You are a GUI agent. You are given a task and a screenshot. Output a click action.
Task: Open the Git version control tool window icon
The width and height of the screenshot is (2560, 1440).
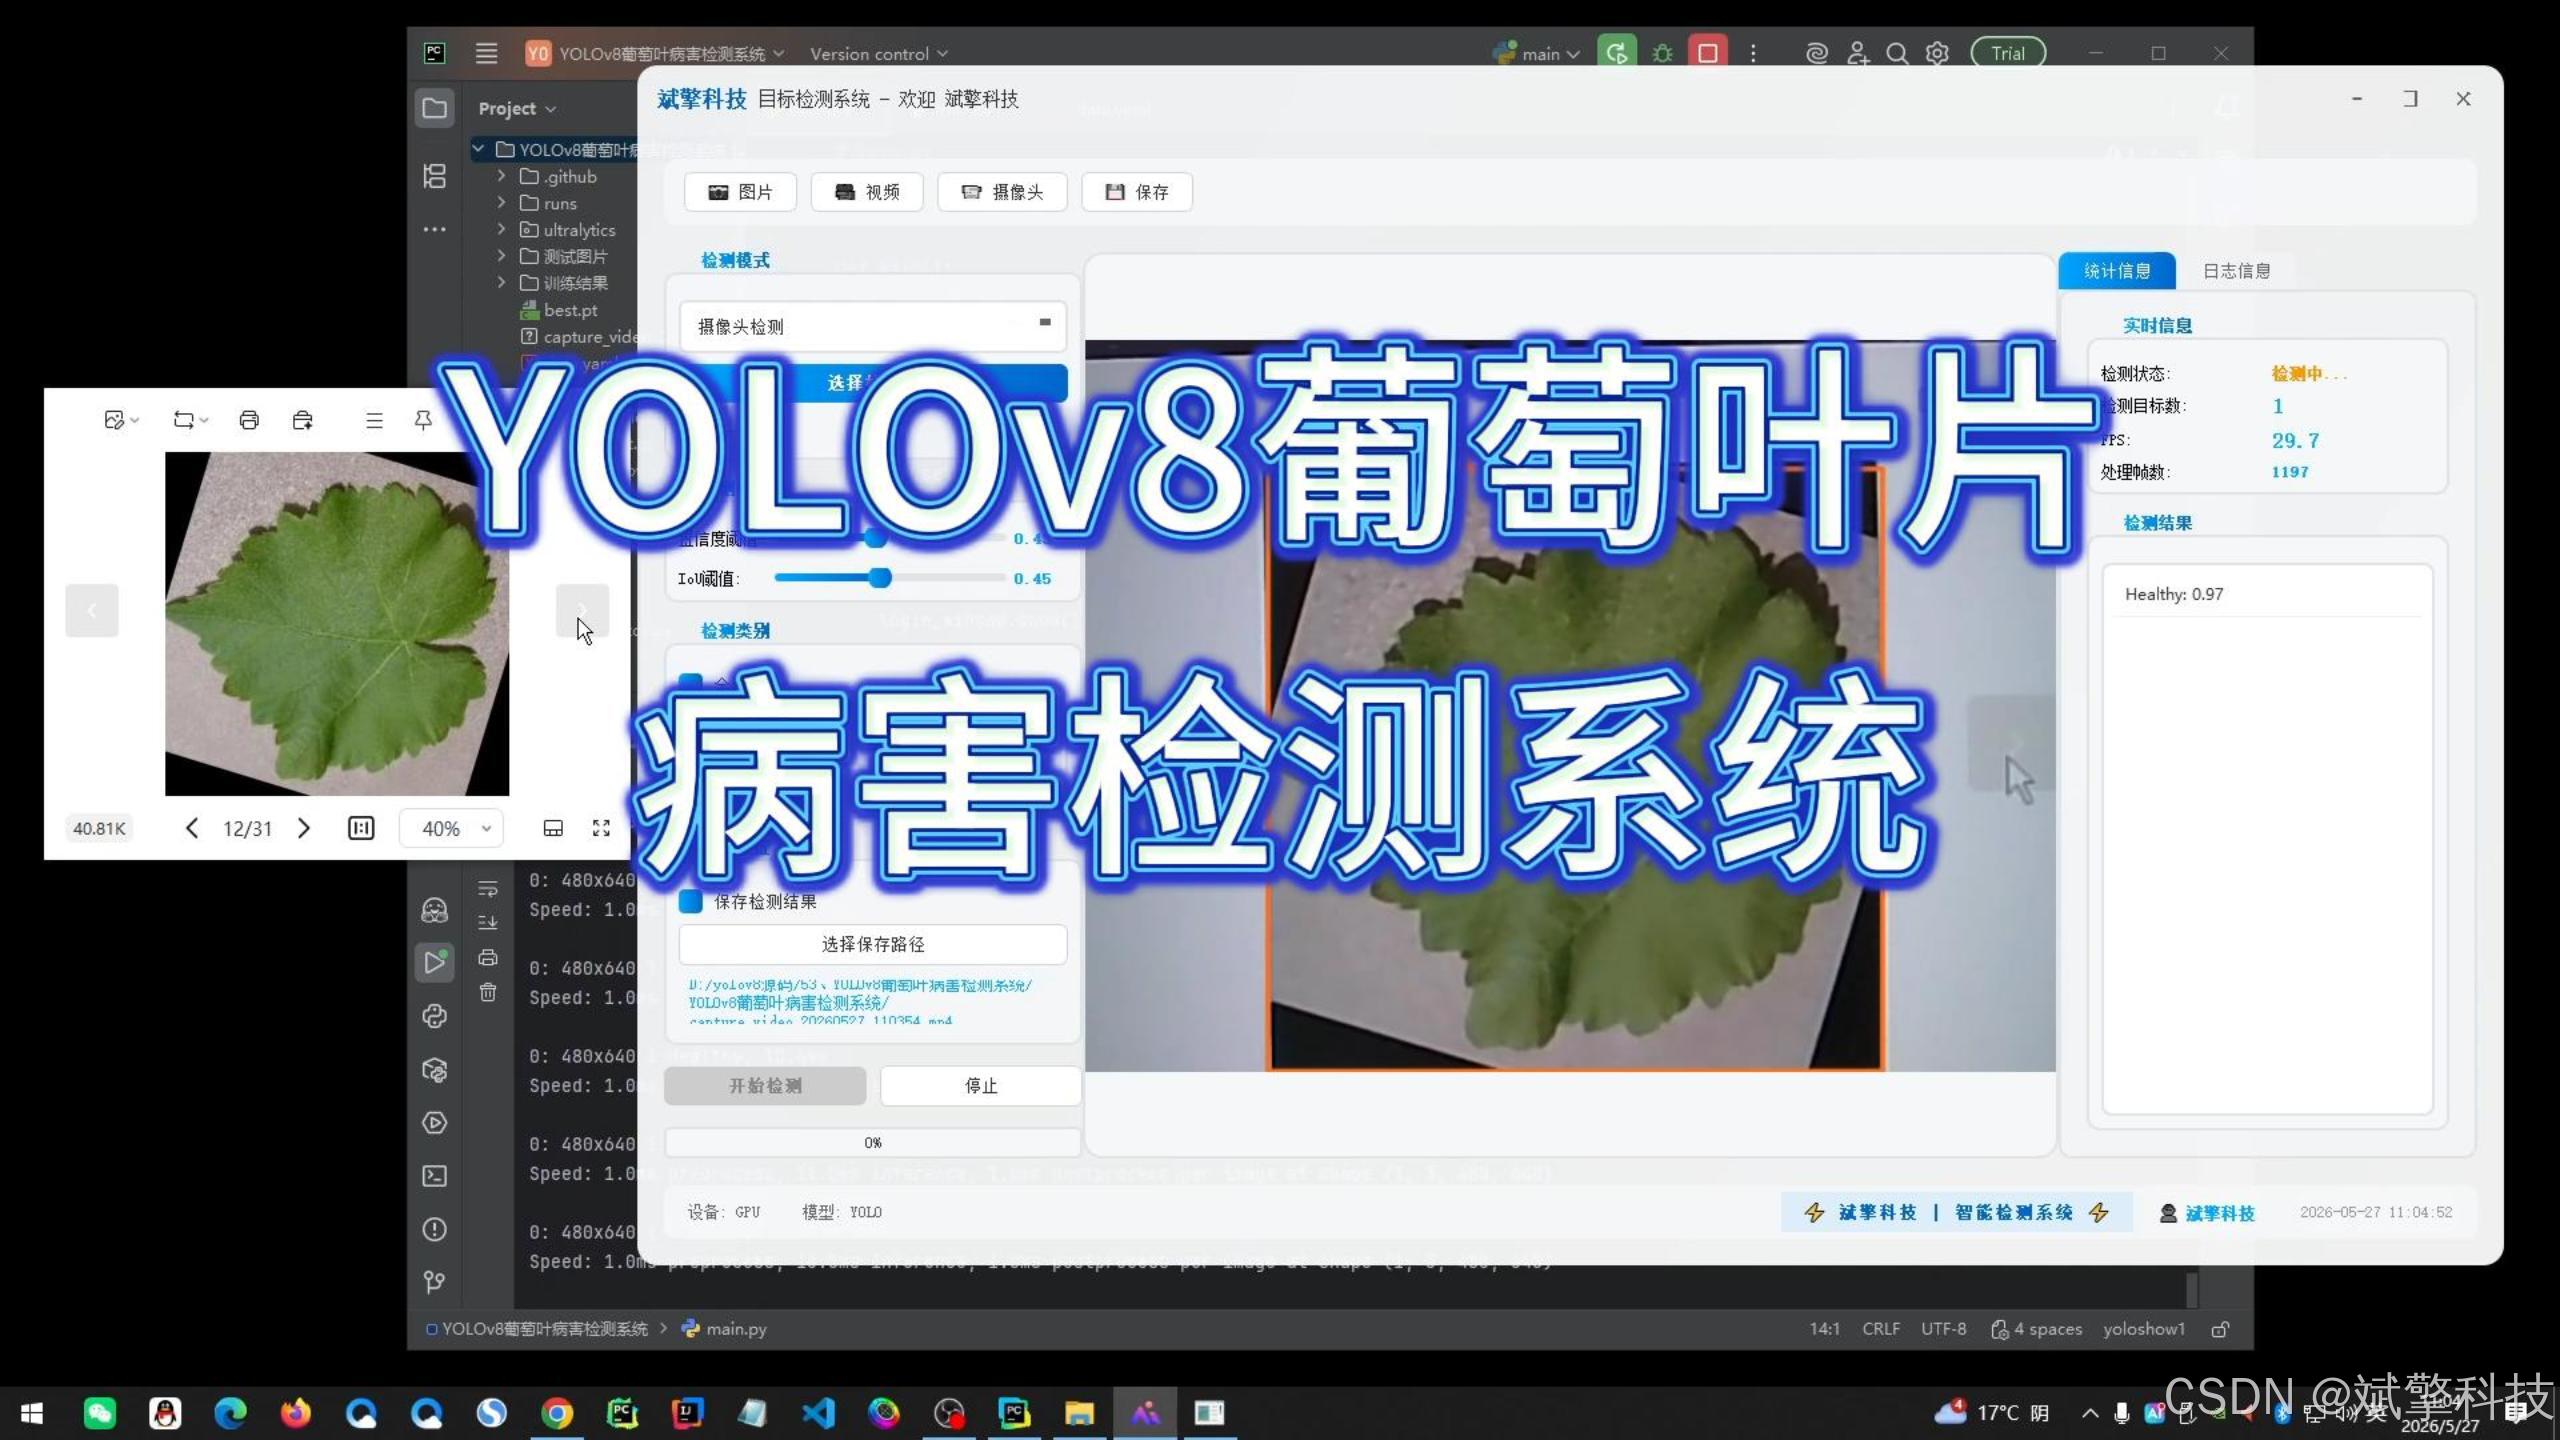pyautogui.click(x=434, y=1282)
